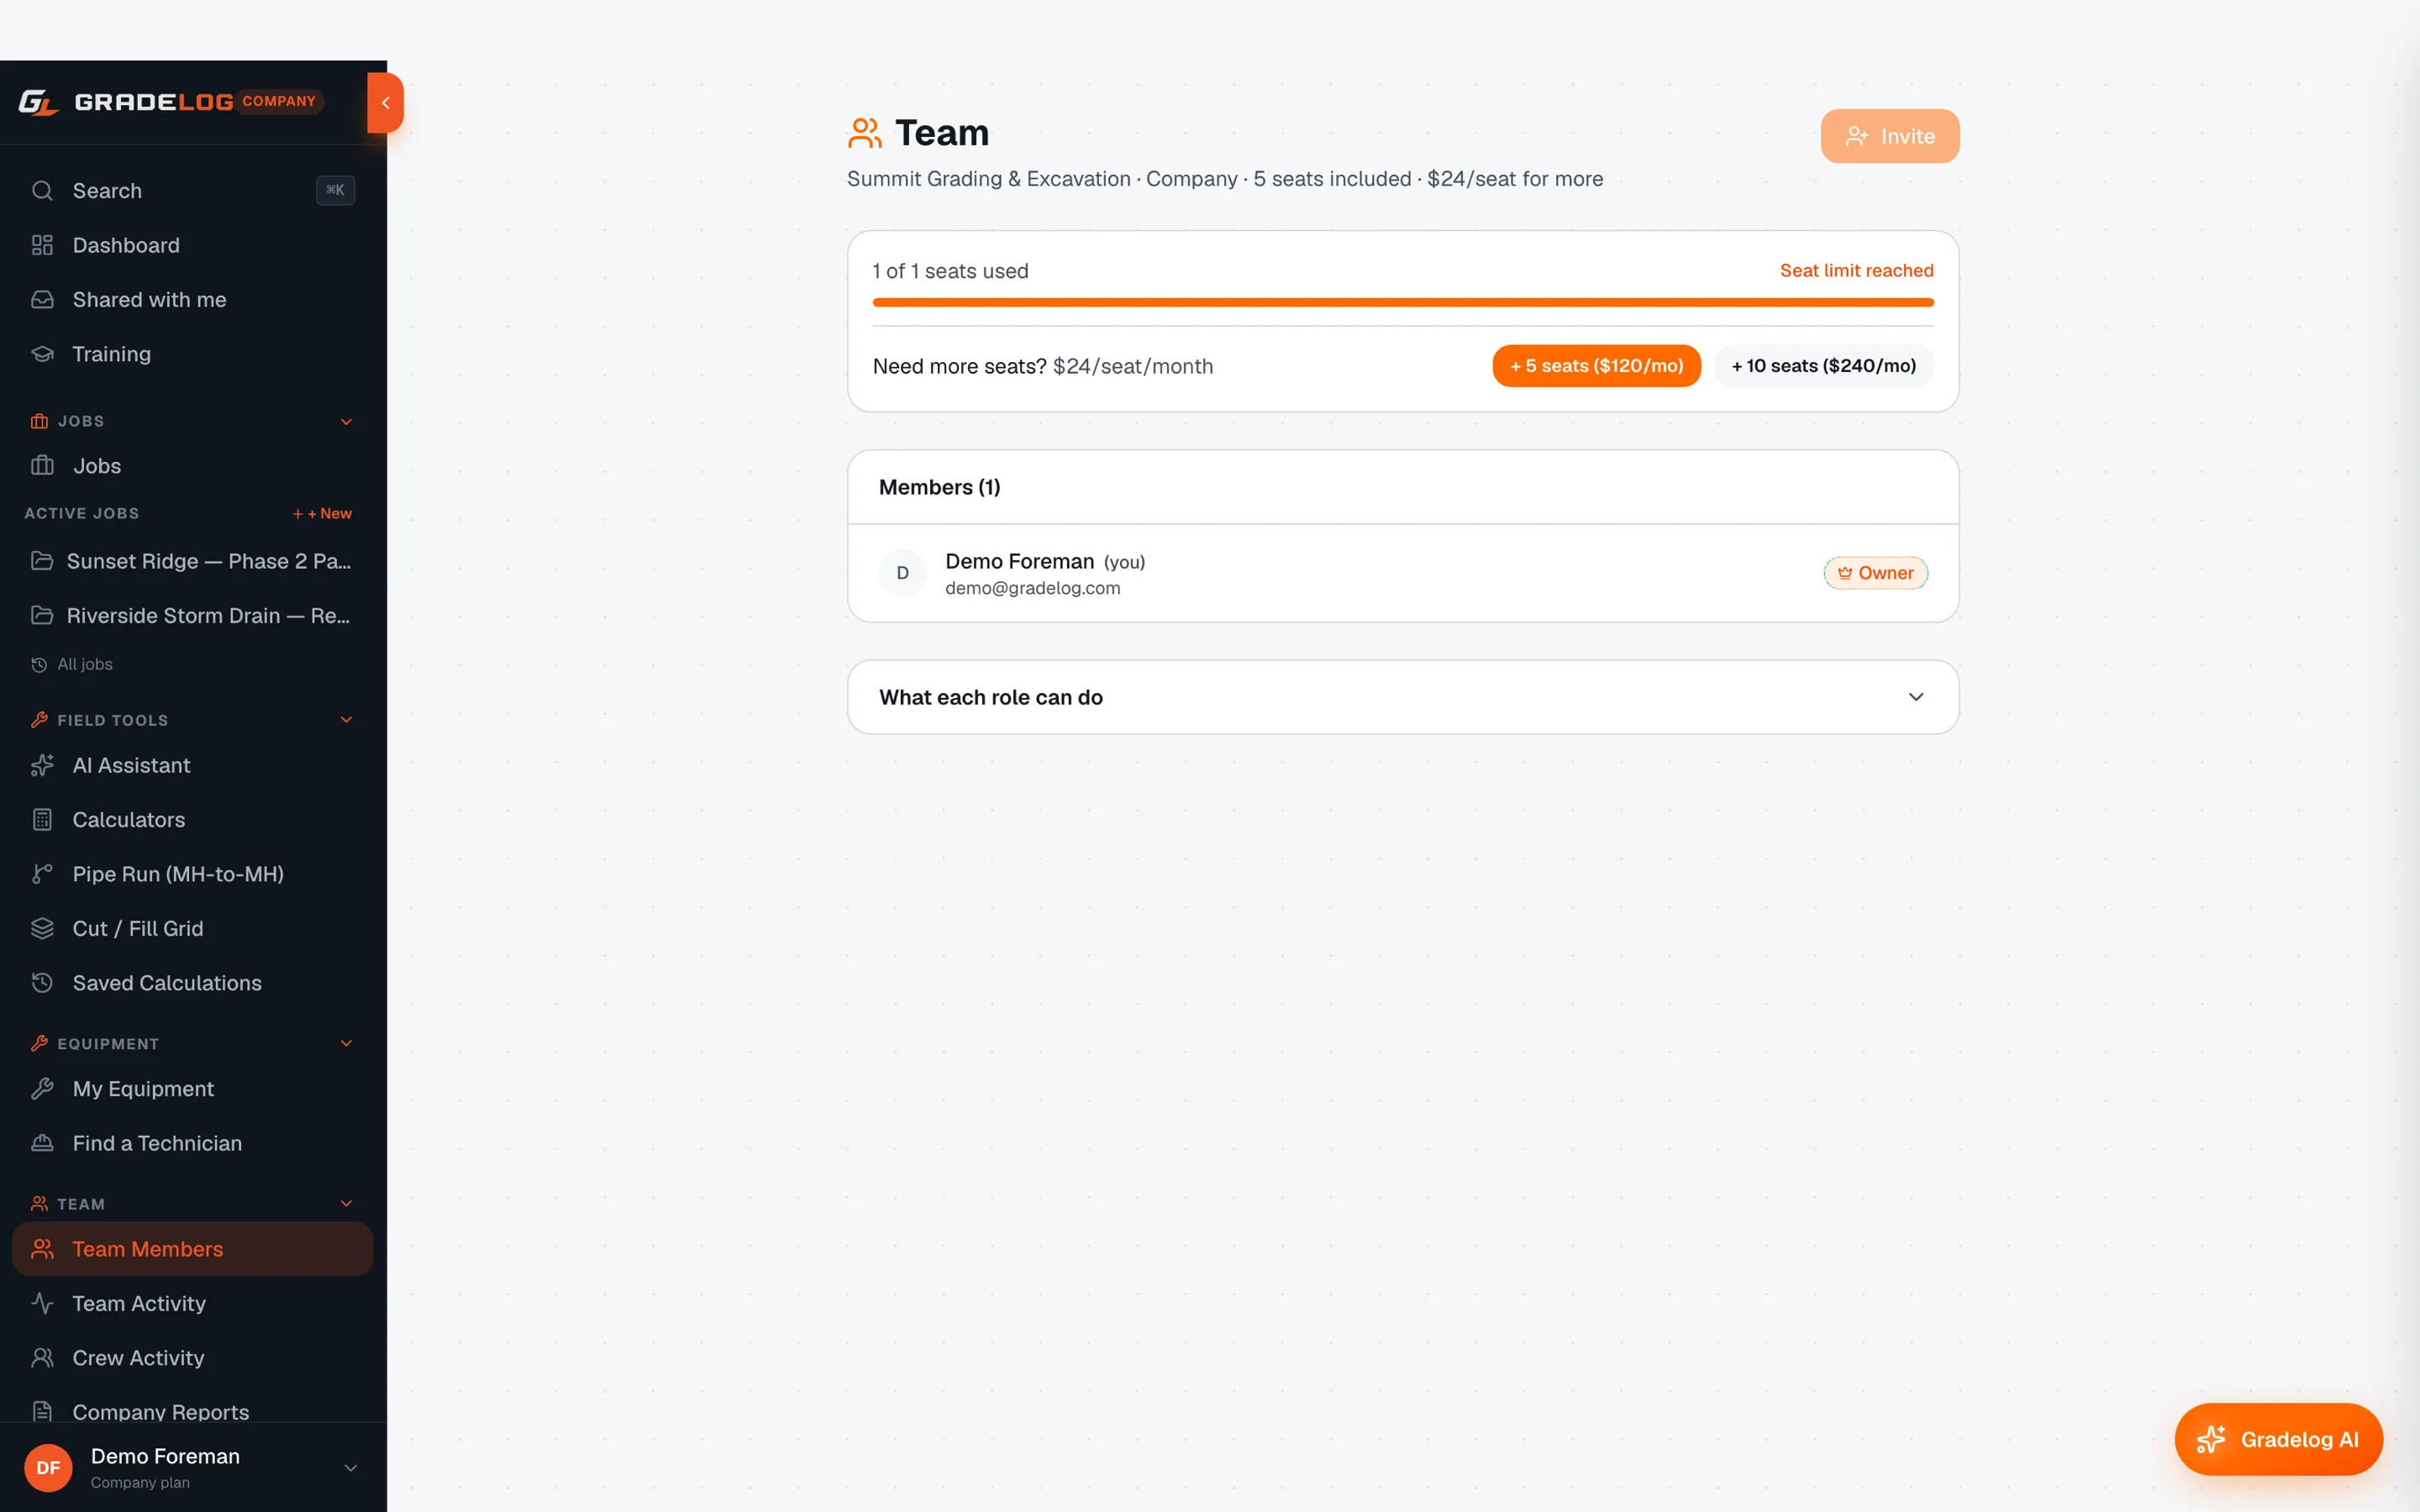Collapse the TEAM section chevron
Viewport: 2420px width, 1512px height.
tap(346, 1204)
